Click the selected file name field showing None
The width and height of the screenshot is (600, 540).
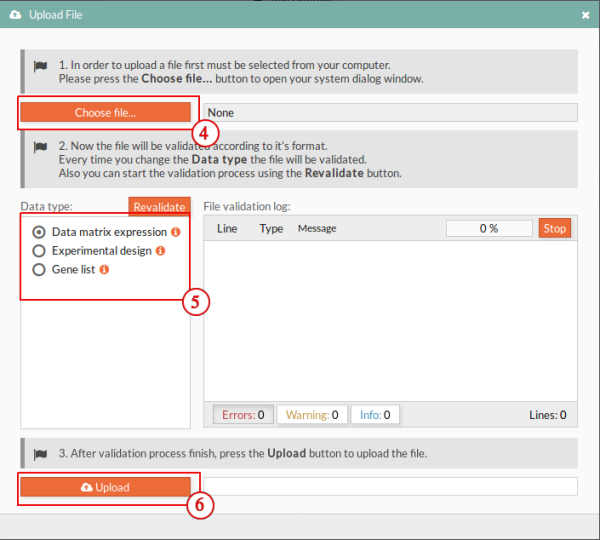click(390, 113)
